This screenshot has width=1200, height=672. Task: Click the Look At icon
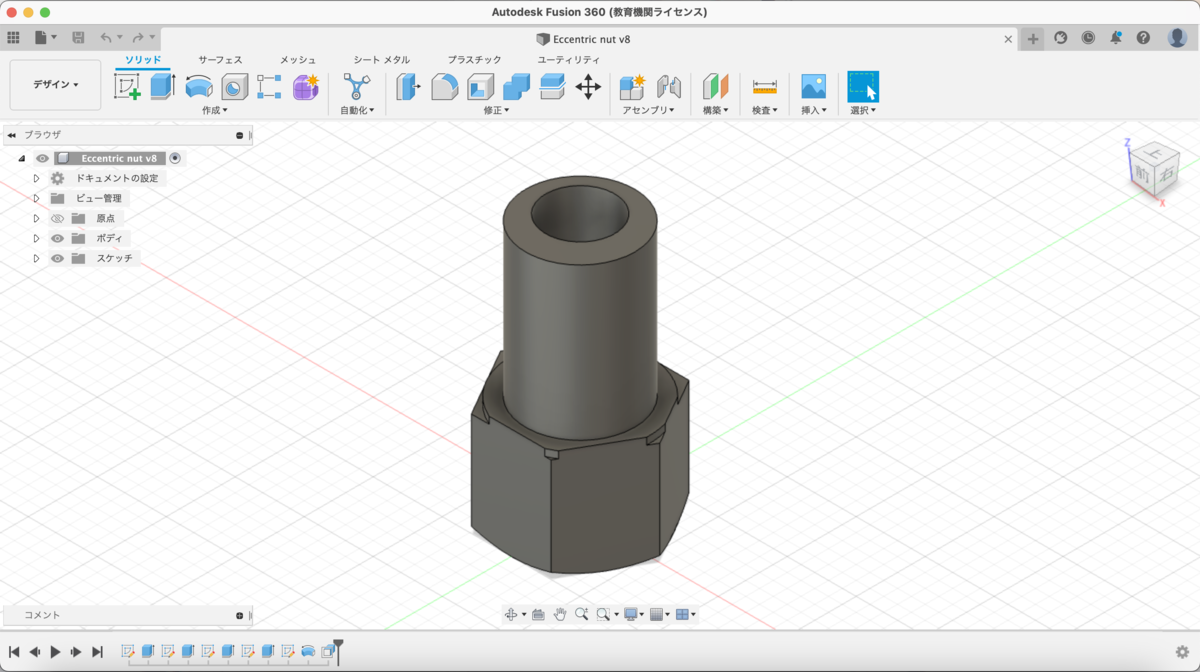point(538,614)
